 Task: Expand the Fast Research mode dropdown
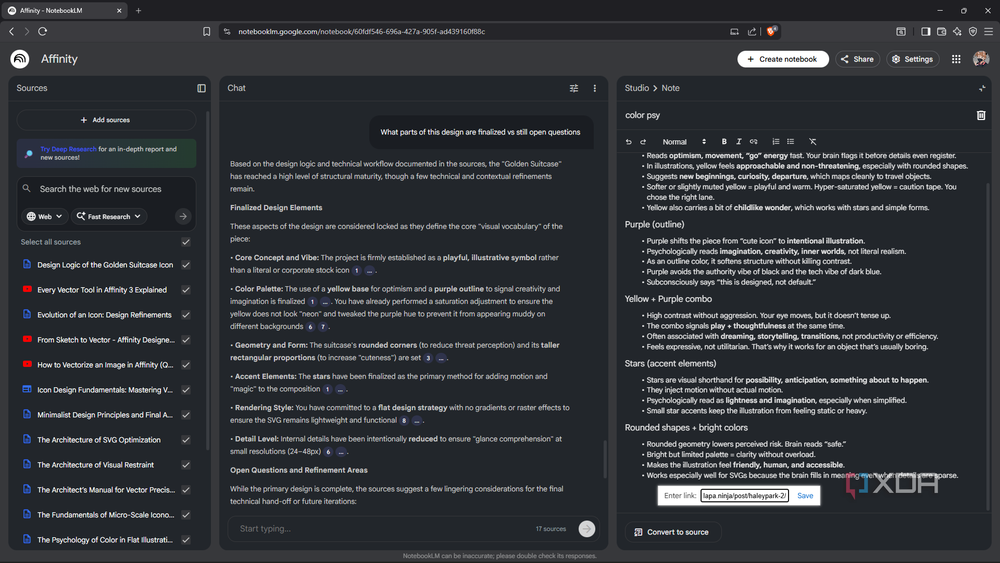point(109,216)
